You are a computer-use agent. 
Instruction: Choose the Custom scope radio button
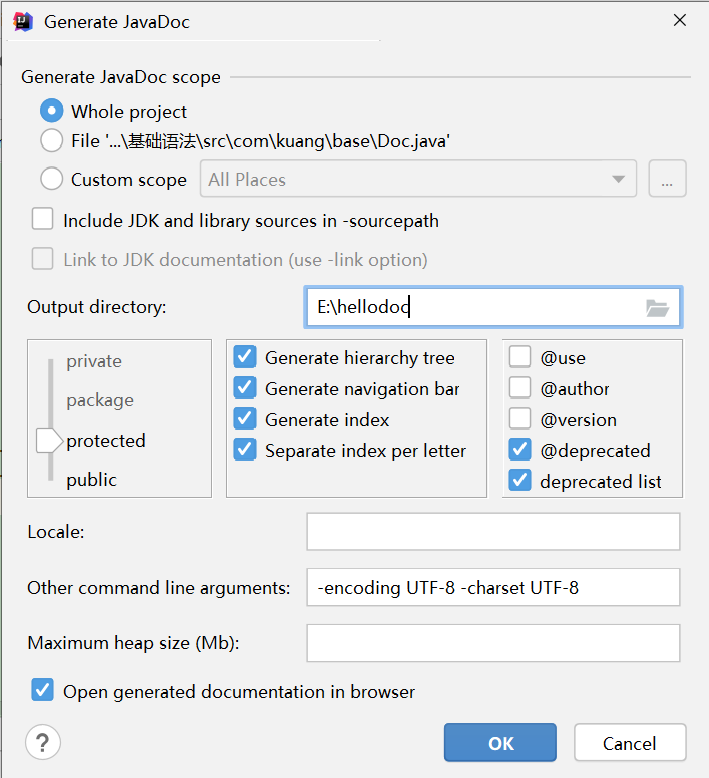[x=51, y=180]
